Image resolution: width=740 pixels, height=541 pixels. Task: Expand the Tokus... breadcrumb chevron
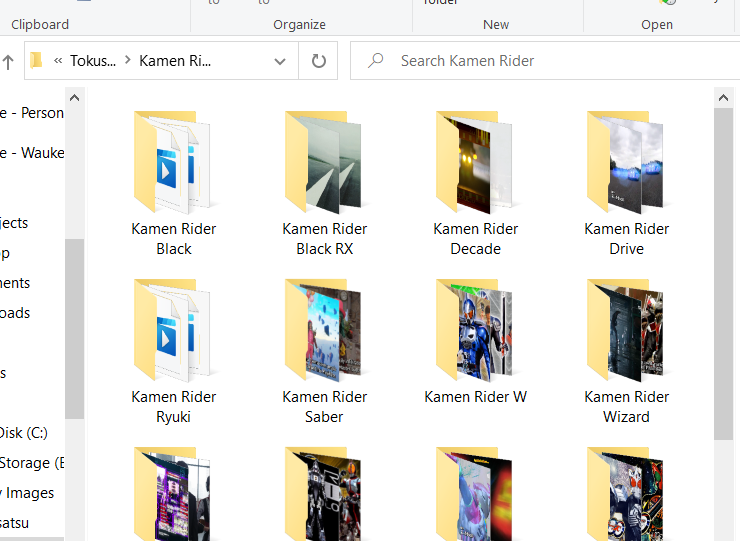click(127, 60)
